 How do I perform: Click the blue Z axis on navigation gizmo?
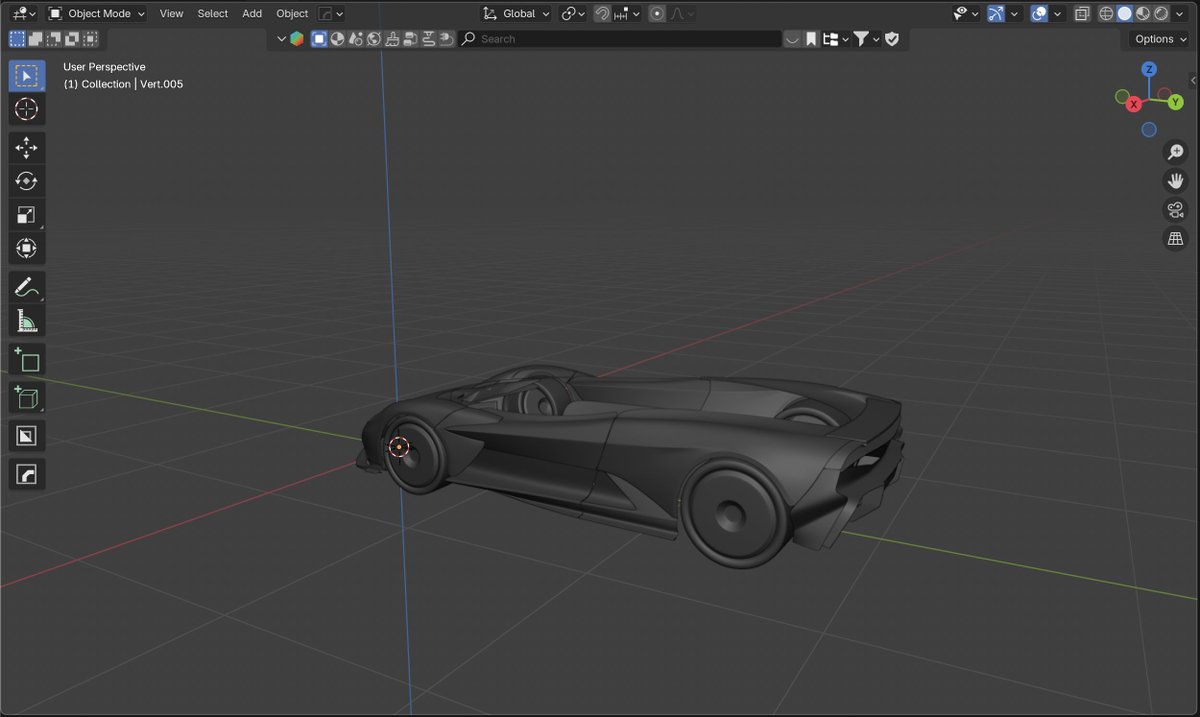click(1150, 69)
